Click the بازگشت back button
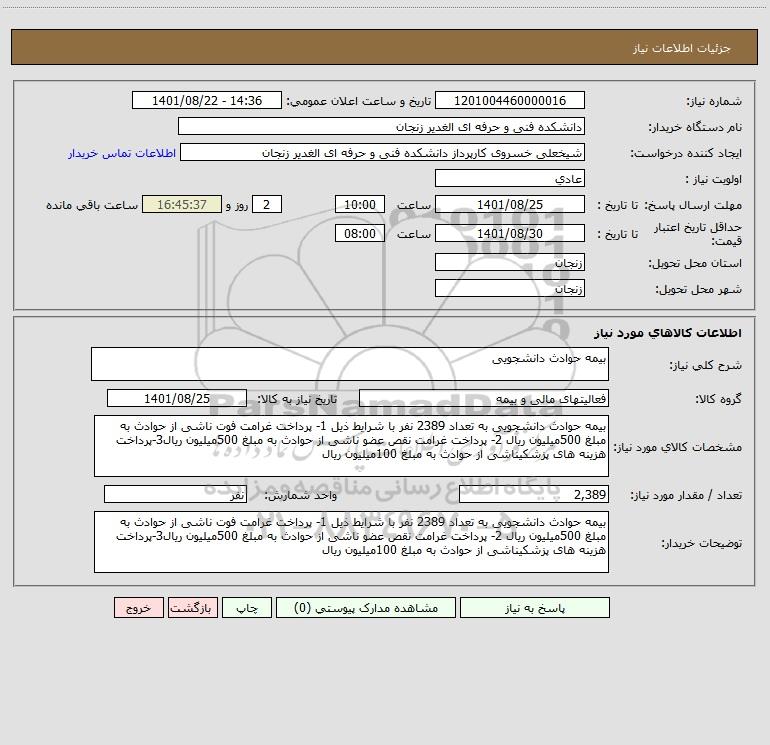This screenshot has width=770, height=745. tap(192, 607)
